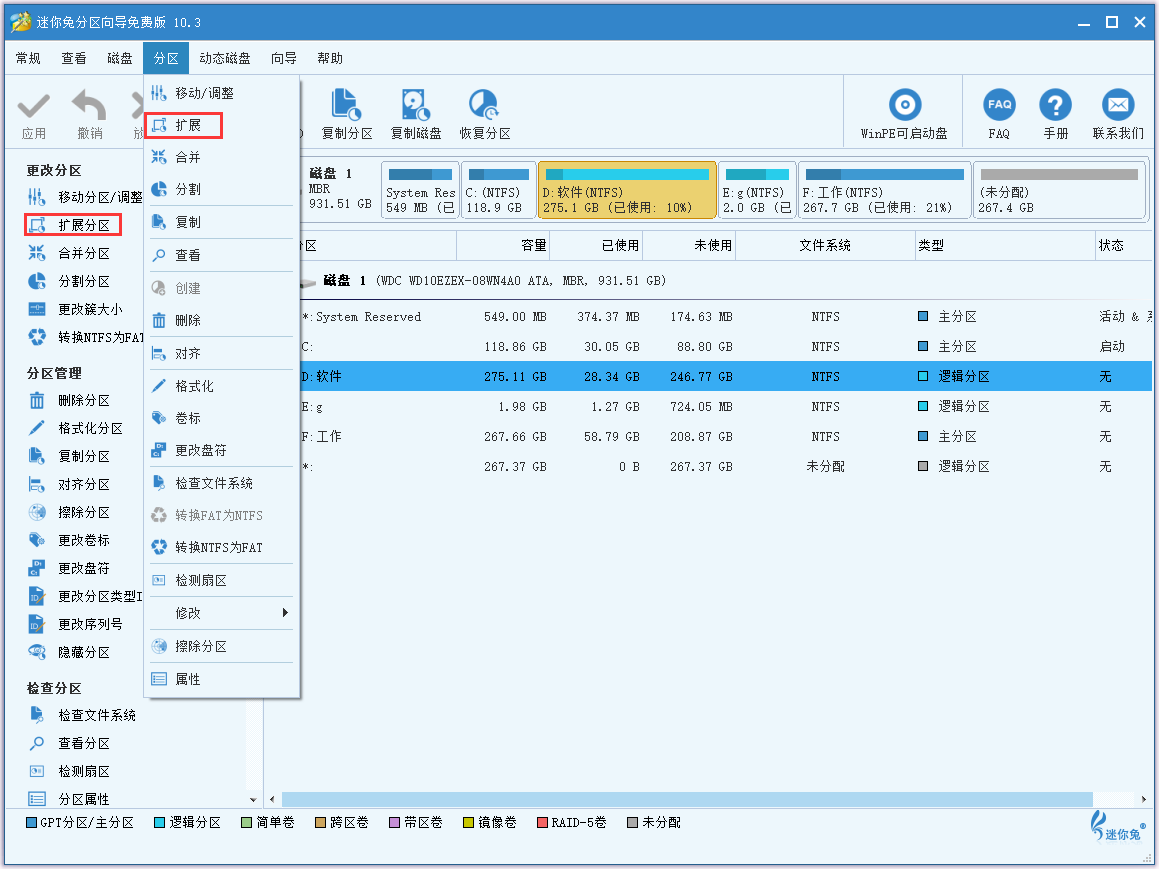Viewport: 1159px width, 869px height.
Task: Click 合并分区 in left sidebar
Action: [69, 253]
